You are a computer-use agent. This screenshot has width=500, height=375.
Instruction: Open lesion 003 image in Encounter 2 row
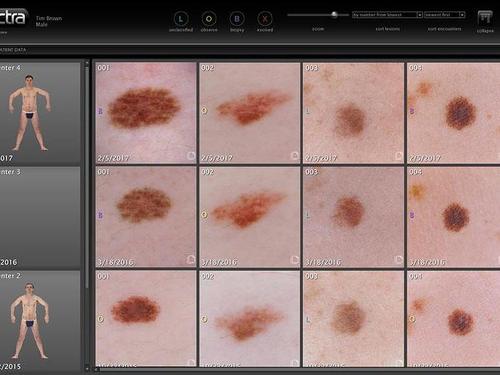click(354, 319)
